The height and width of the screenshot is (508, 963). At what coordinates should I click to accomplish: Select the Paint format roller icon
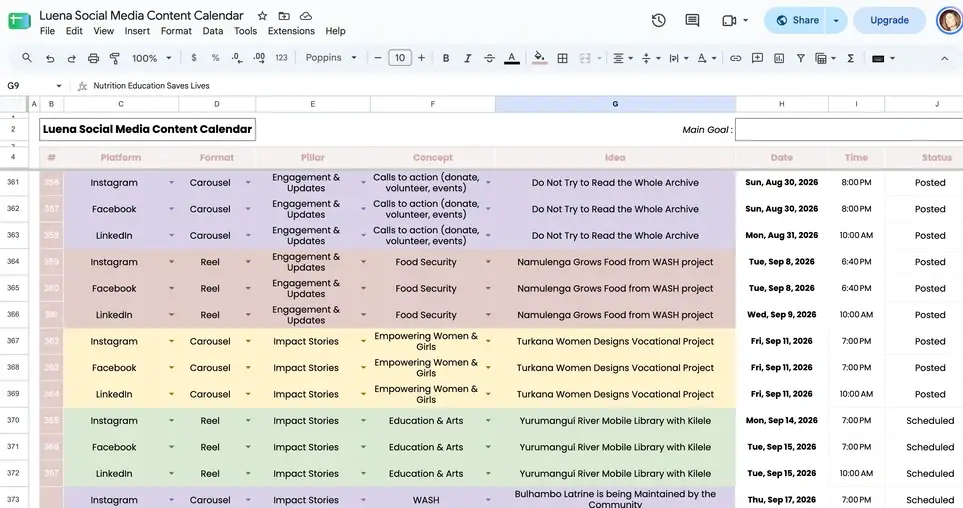pos(115,58)
